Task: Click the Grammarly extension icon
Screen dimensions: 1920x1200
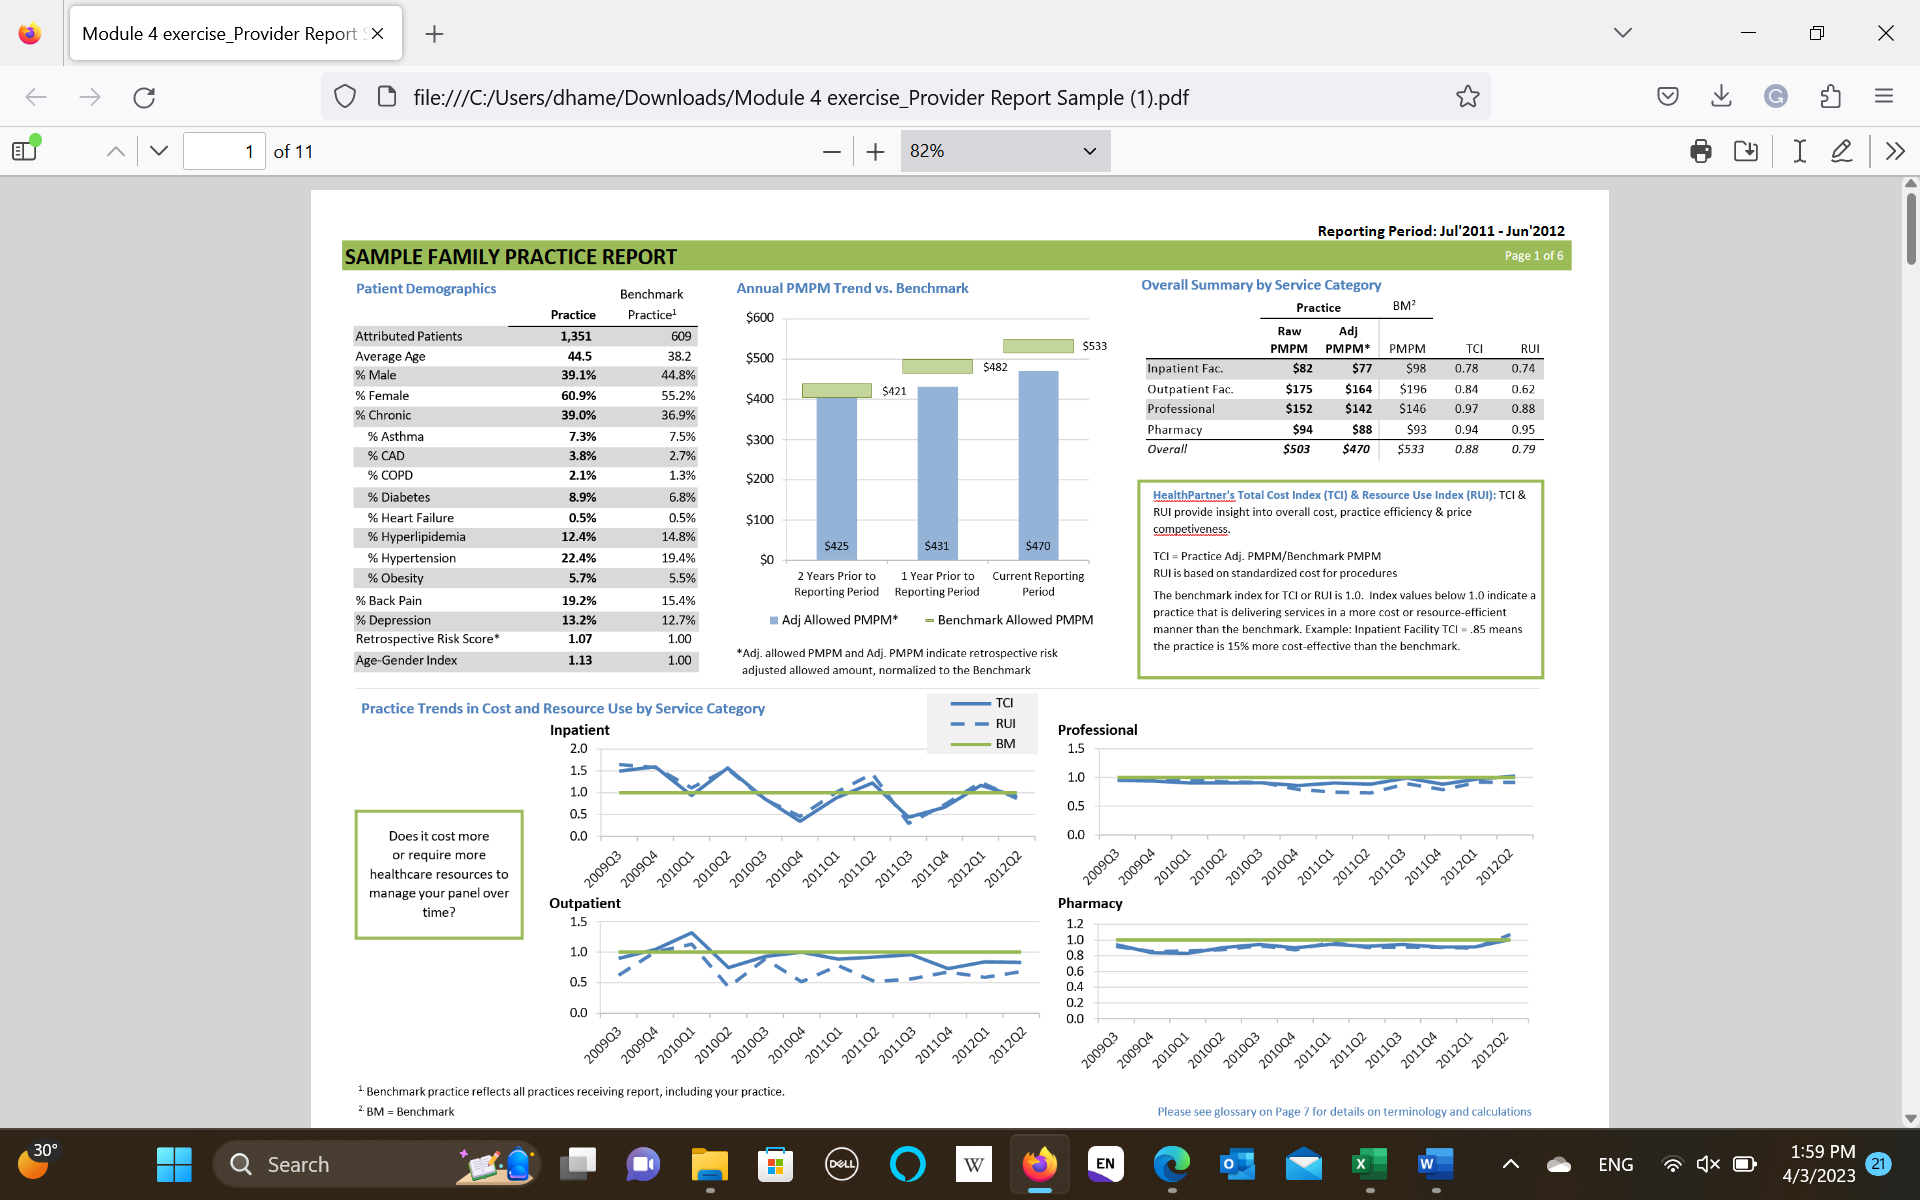Action: click(1776, 96)
